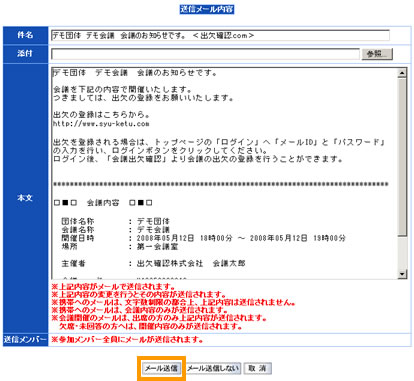This screenshot has height=381, width=414.
Task: Click the 本文 label cell
Action: [x=25, y=198]
